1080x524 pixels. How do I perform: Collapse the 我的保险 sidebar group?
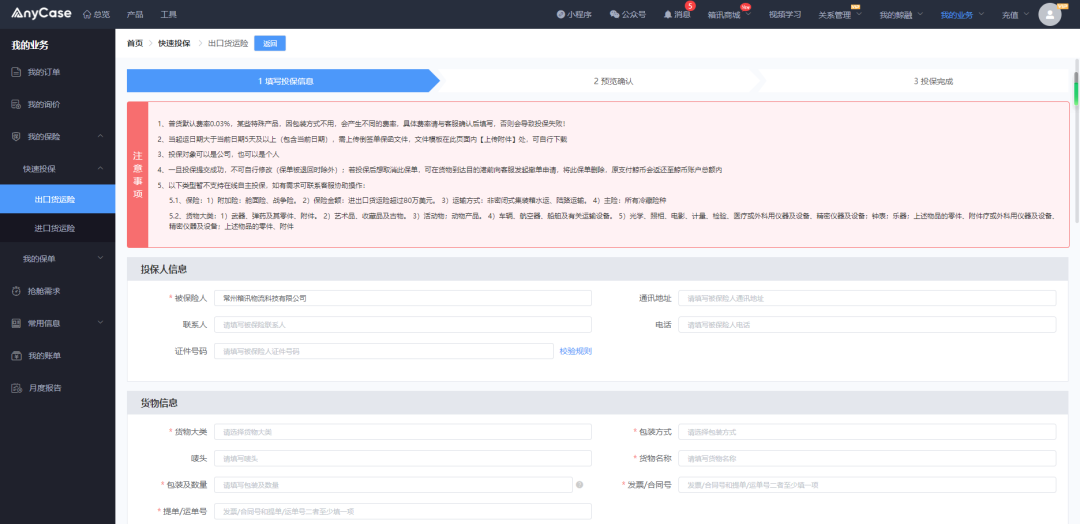click(x=101, y=136)
